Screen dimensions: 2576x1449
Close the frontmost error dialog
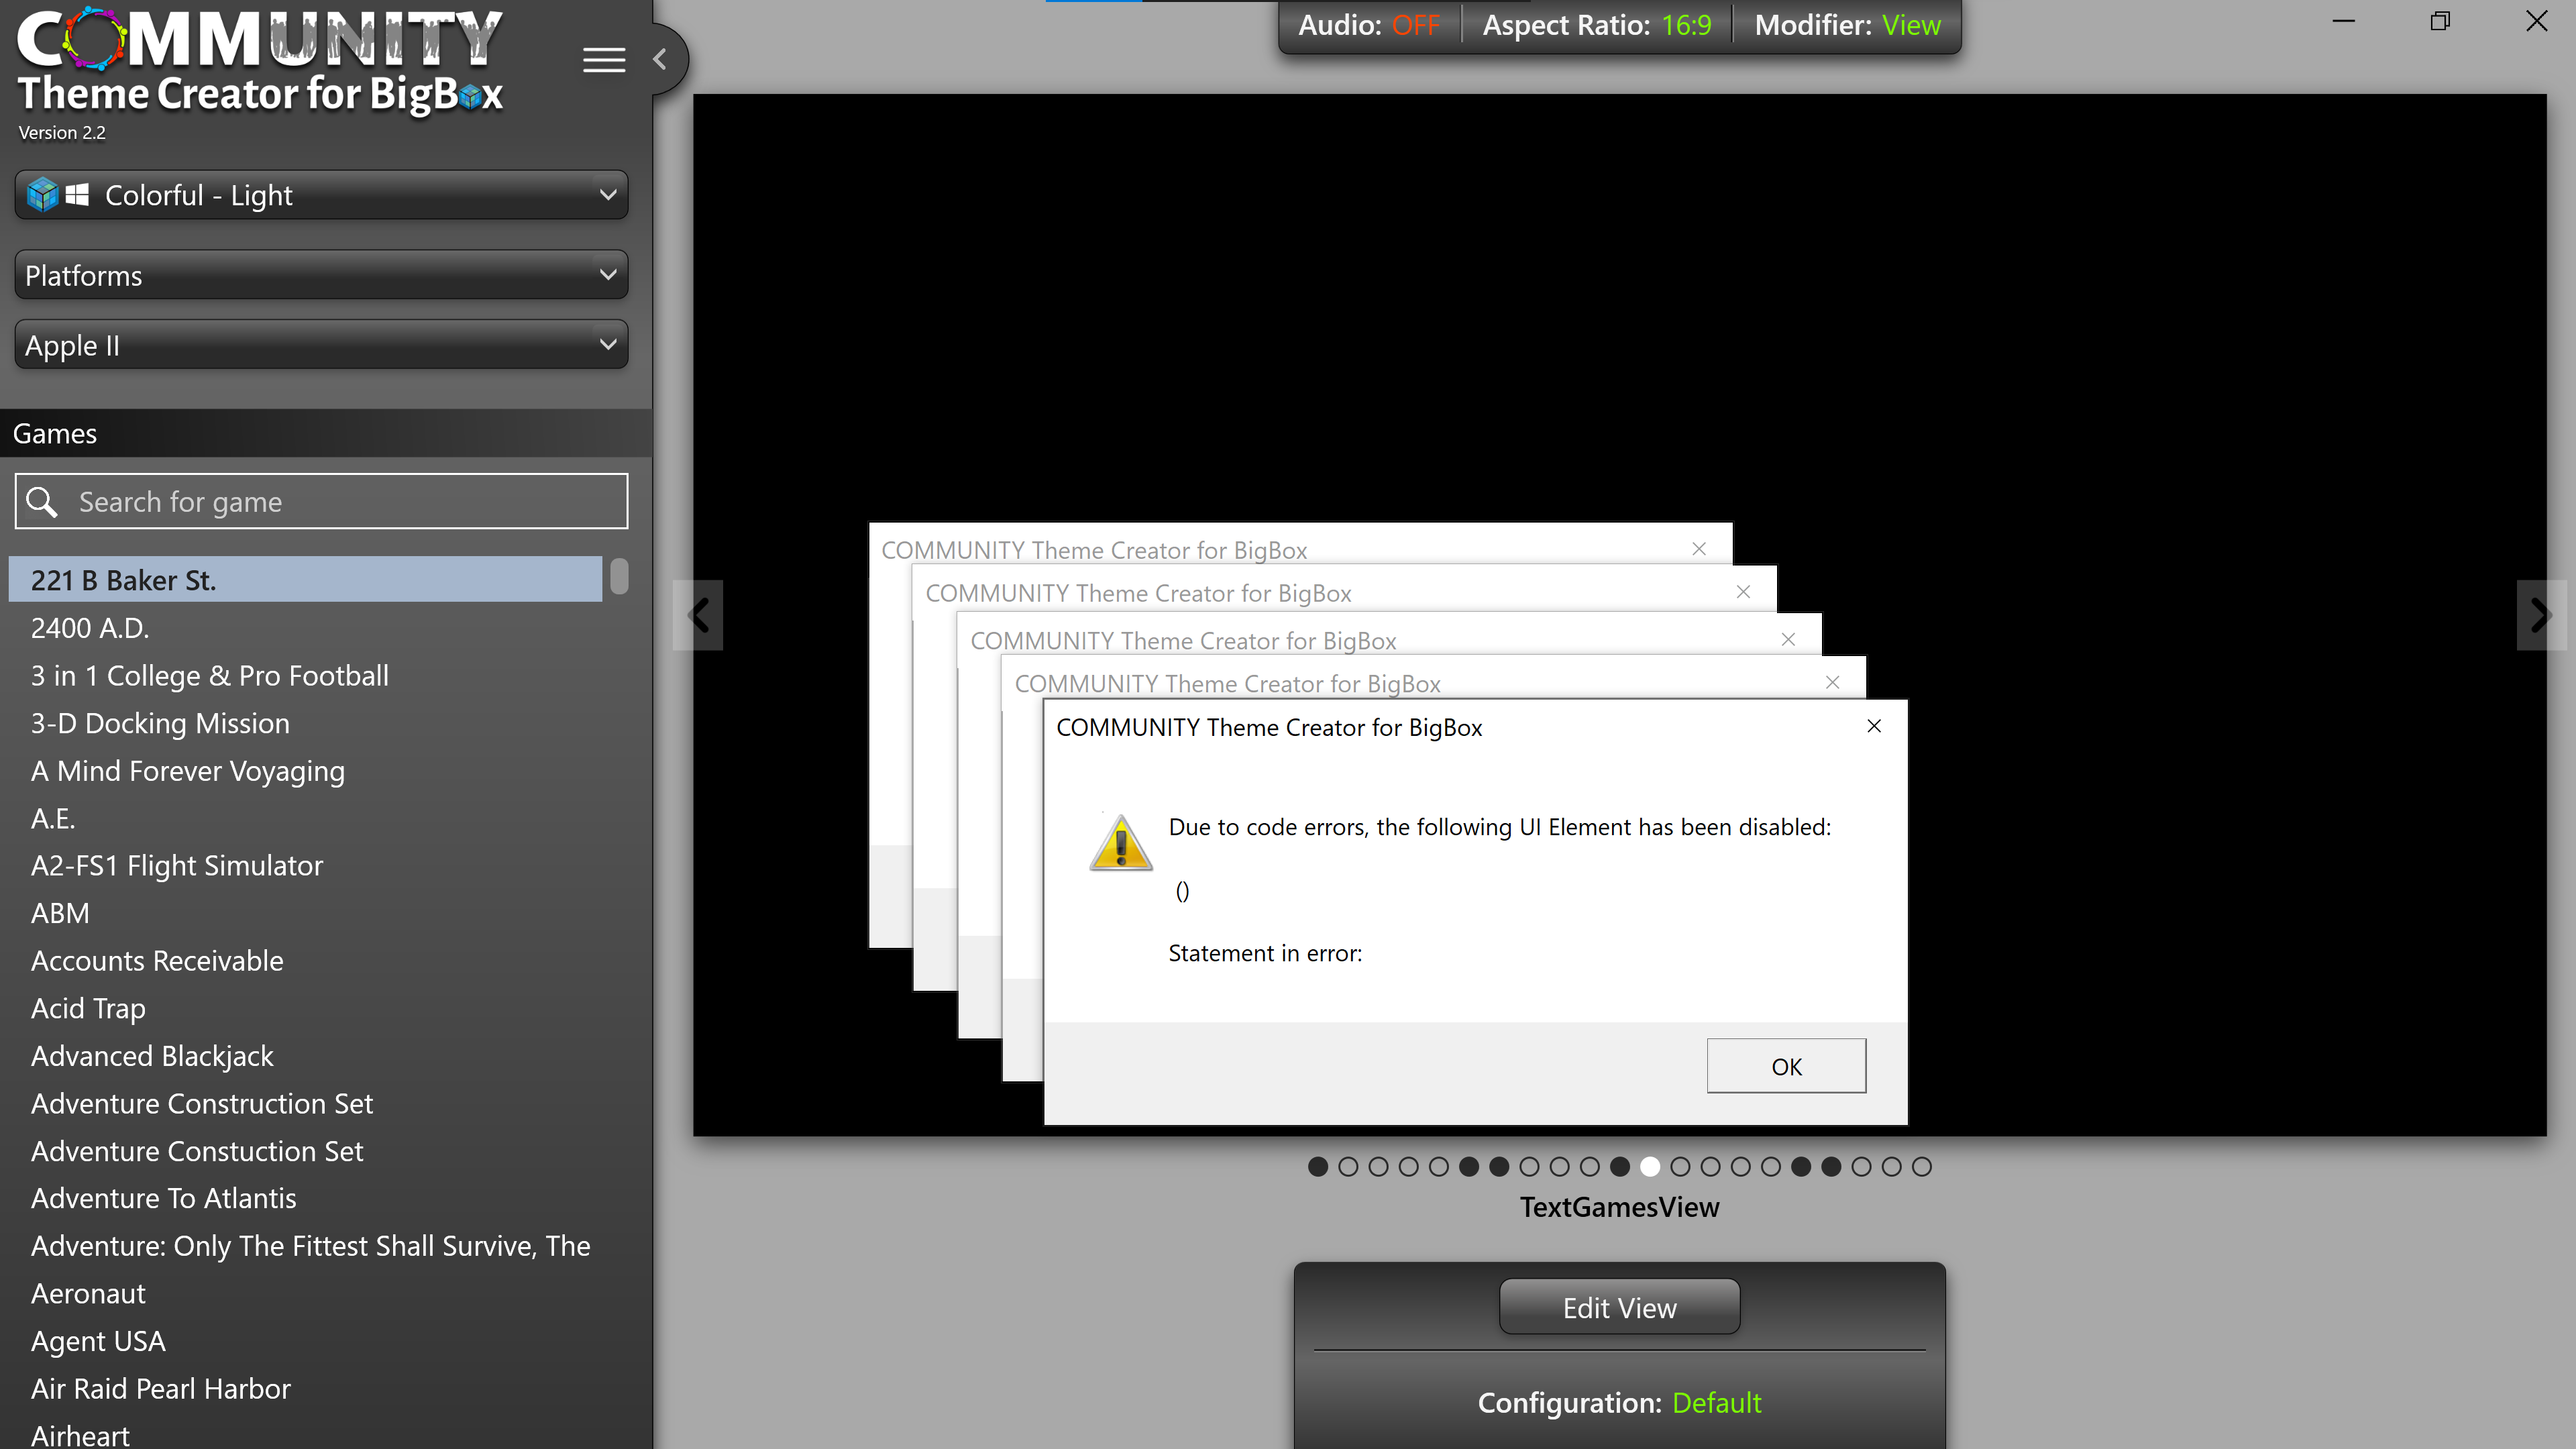(1874, 726)
